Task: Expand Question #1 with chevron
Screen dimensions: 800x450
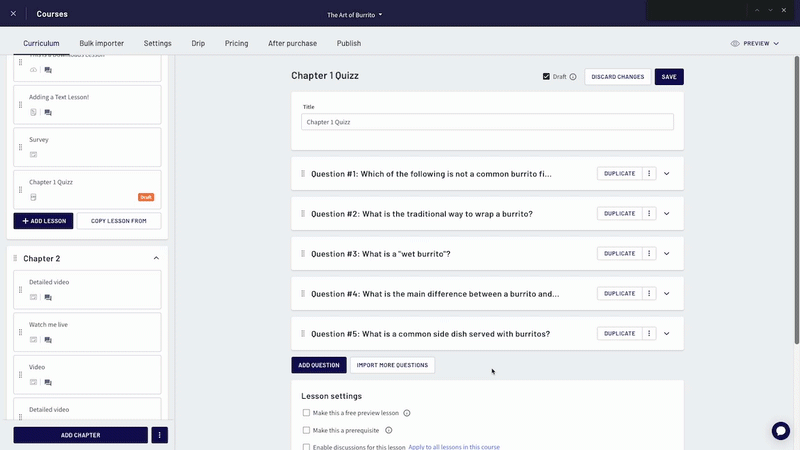Action: [x=666, y=173]
